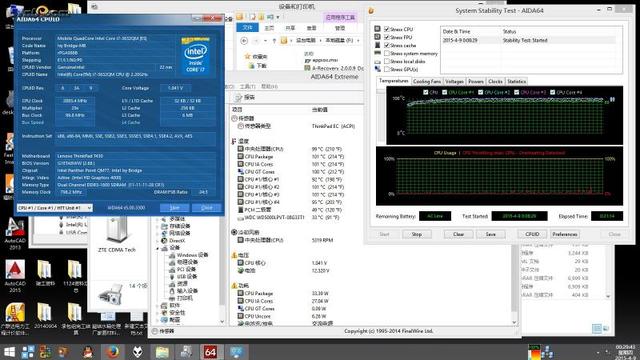
Task: Switch to the Cooling Fans tab
Action: point(427,81)
